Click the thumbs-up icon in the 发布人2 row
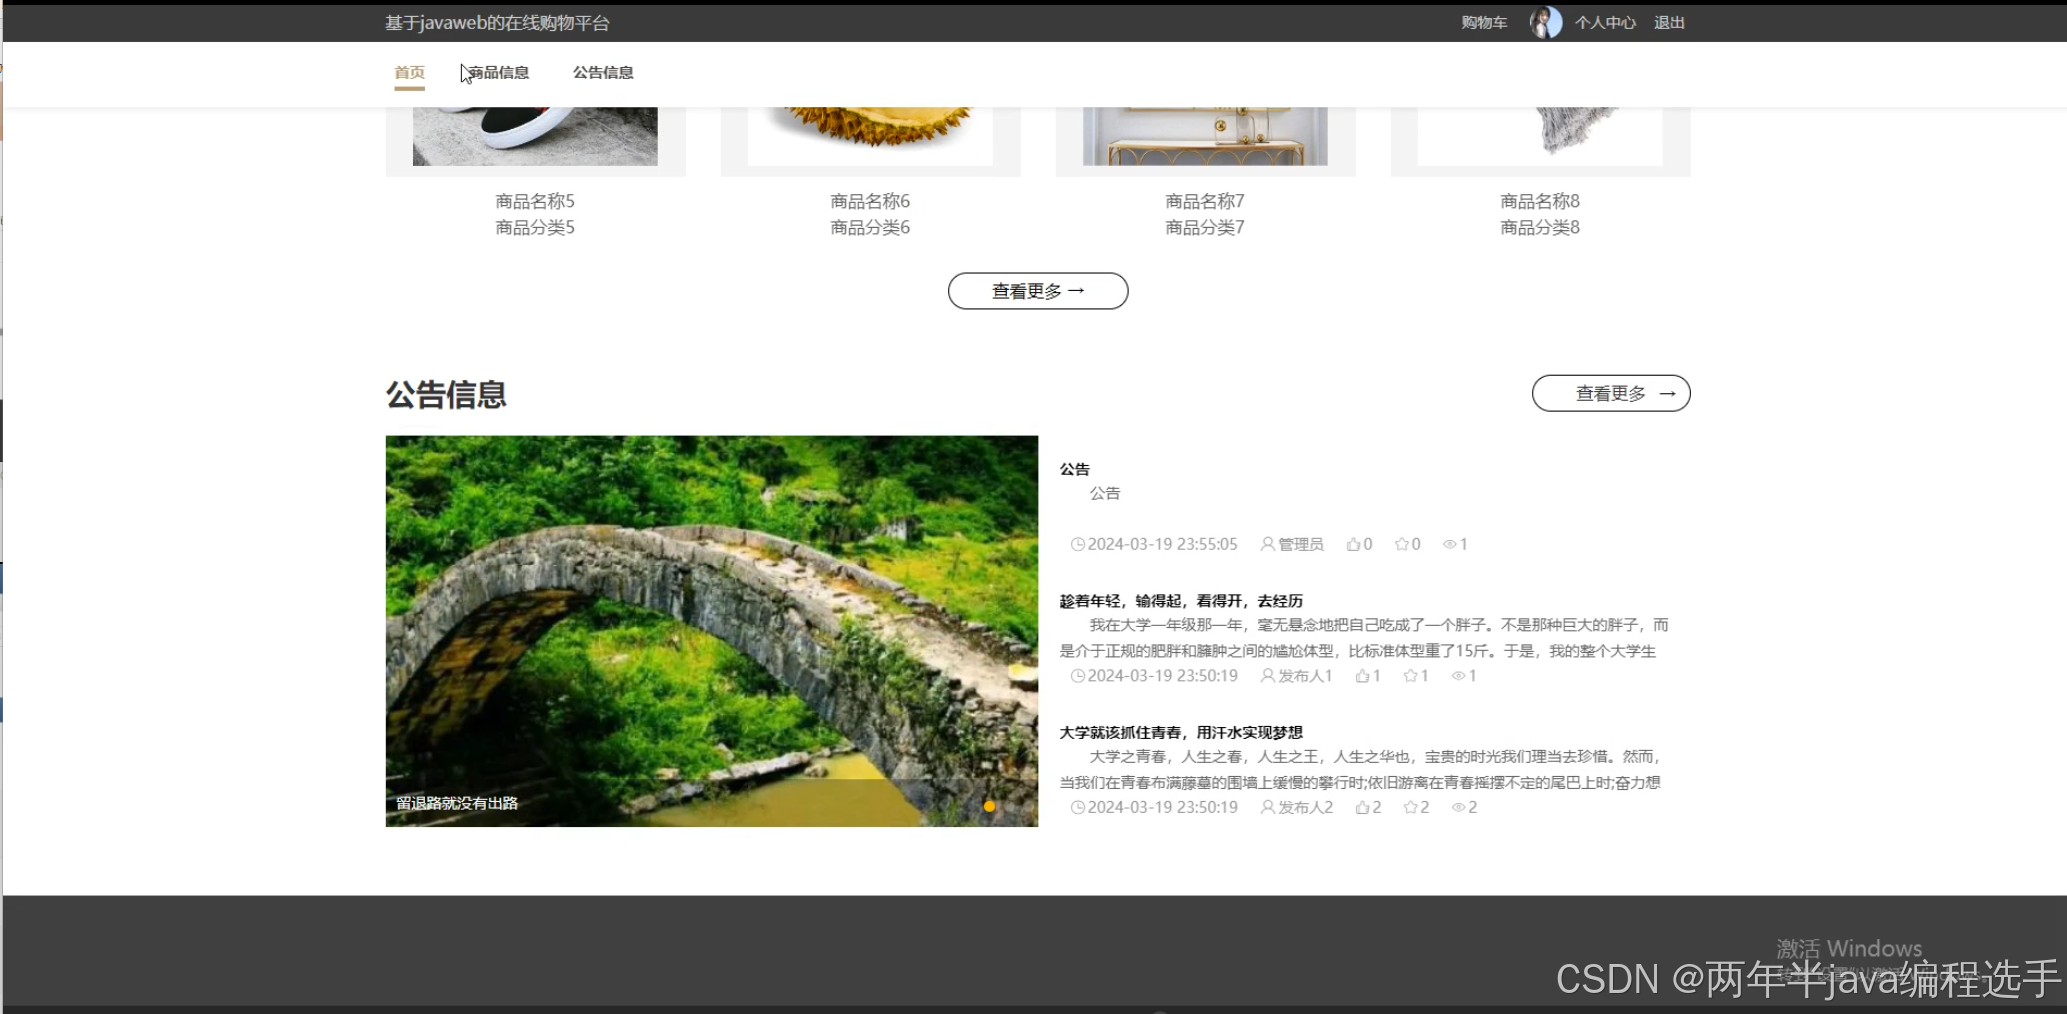2067x1014 pixels. pos(1362,807)
